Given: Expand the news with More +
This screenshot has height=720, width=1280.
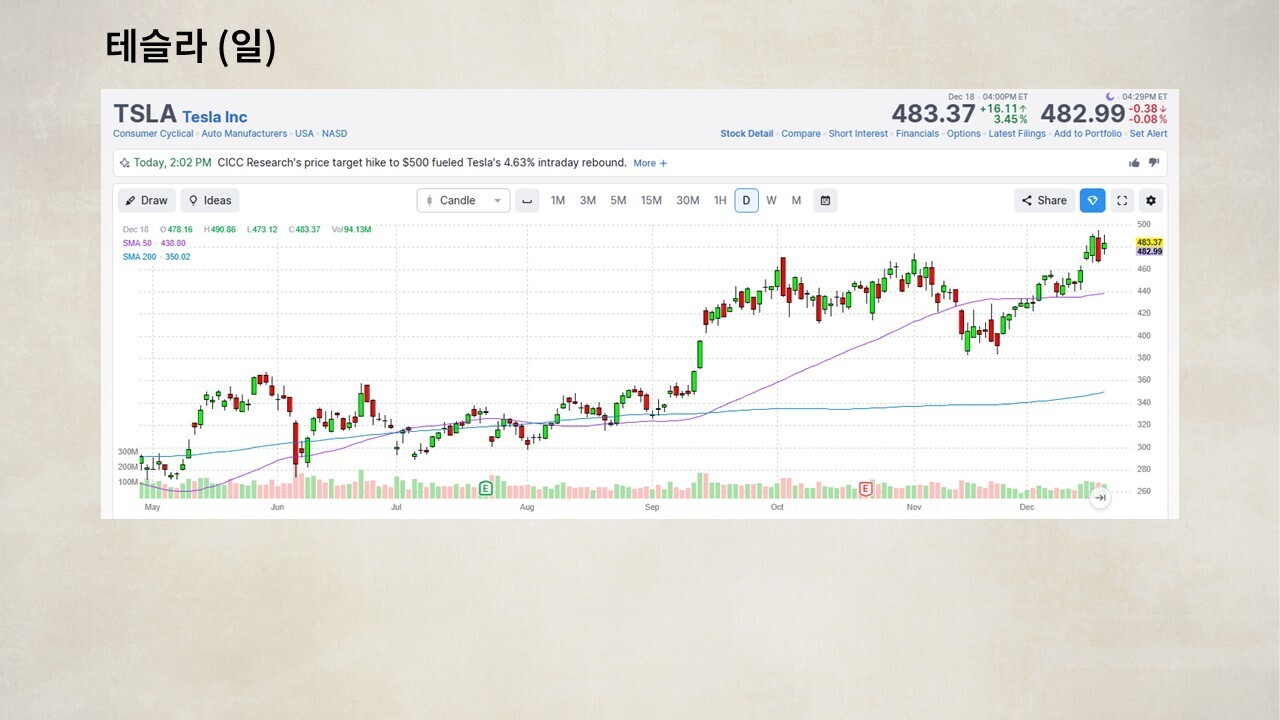Looking at the screenshot, I should (650, 163).
